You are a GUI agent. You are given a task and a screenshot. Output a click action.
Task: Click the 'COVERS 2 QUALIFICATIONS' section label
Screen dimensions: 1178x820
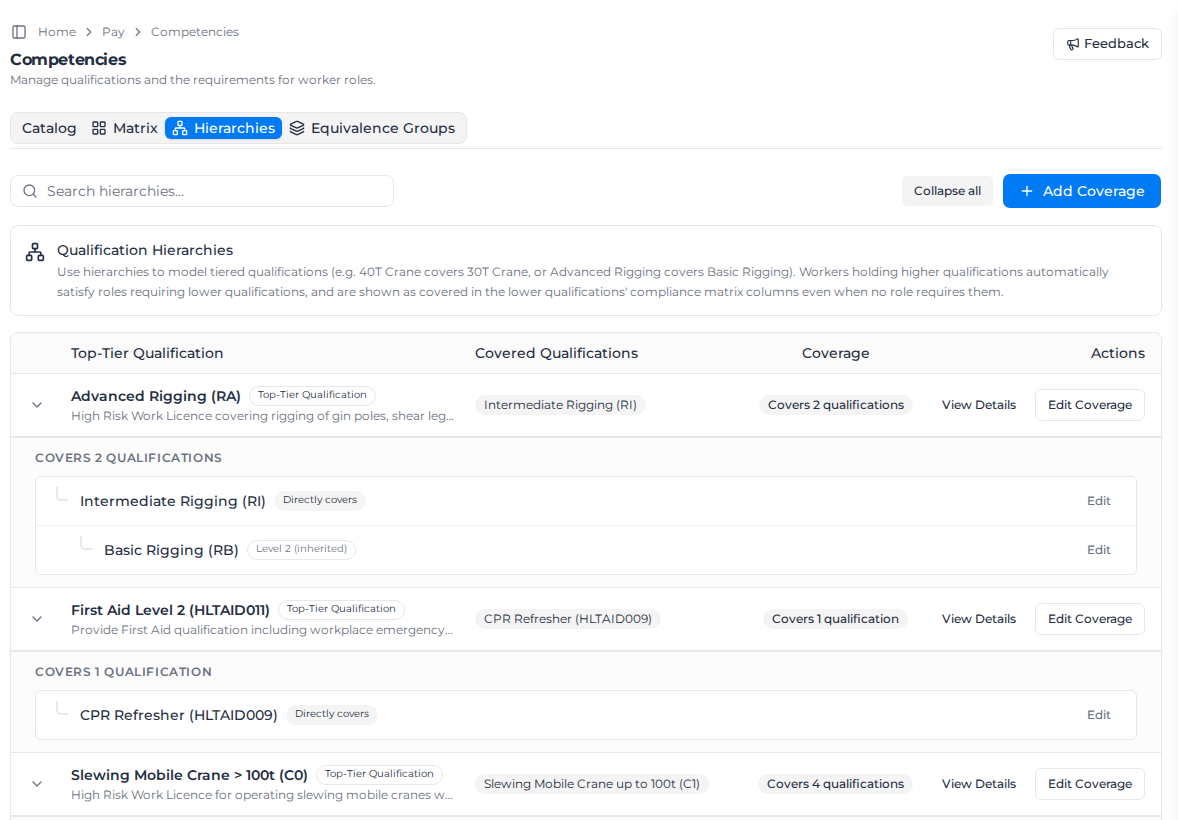(x=128, y=458)
